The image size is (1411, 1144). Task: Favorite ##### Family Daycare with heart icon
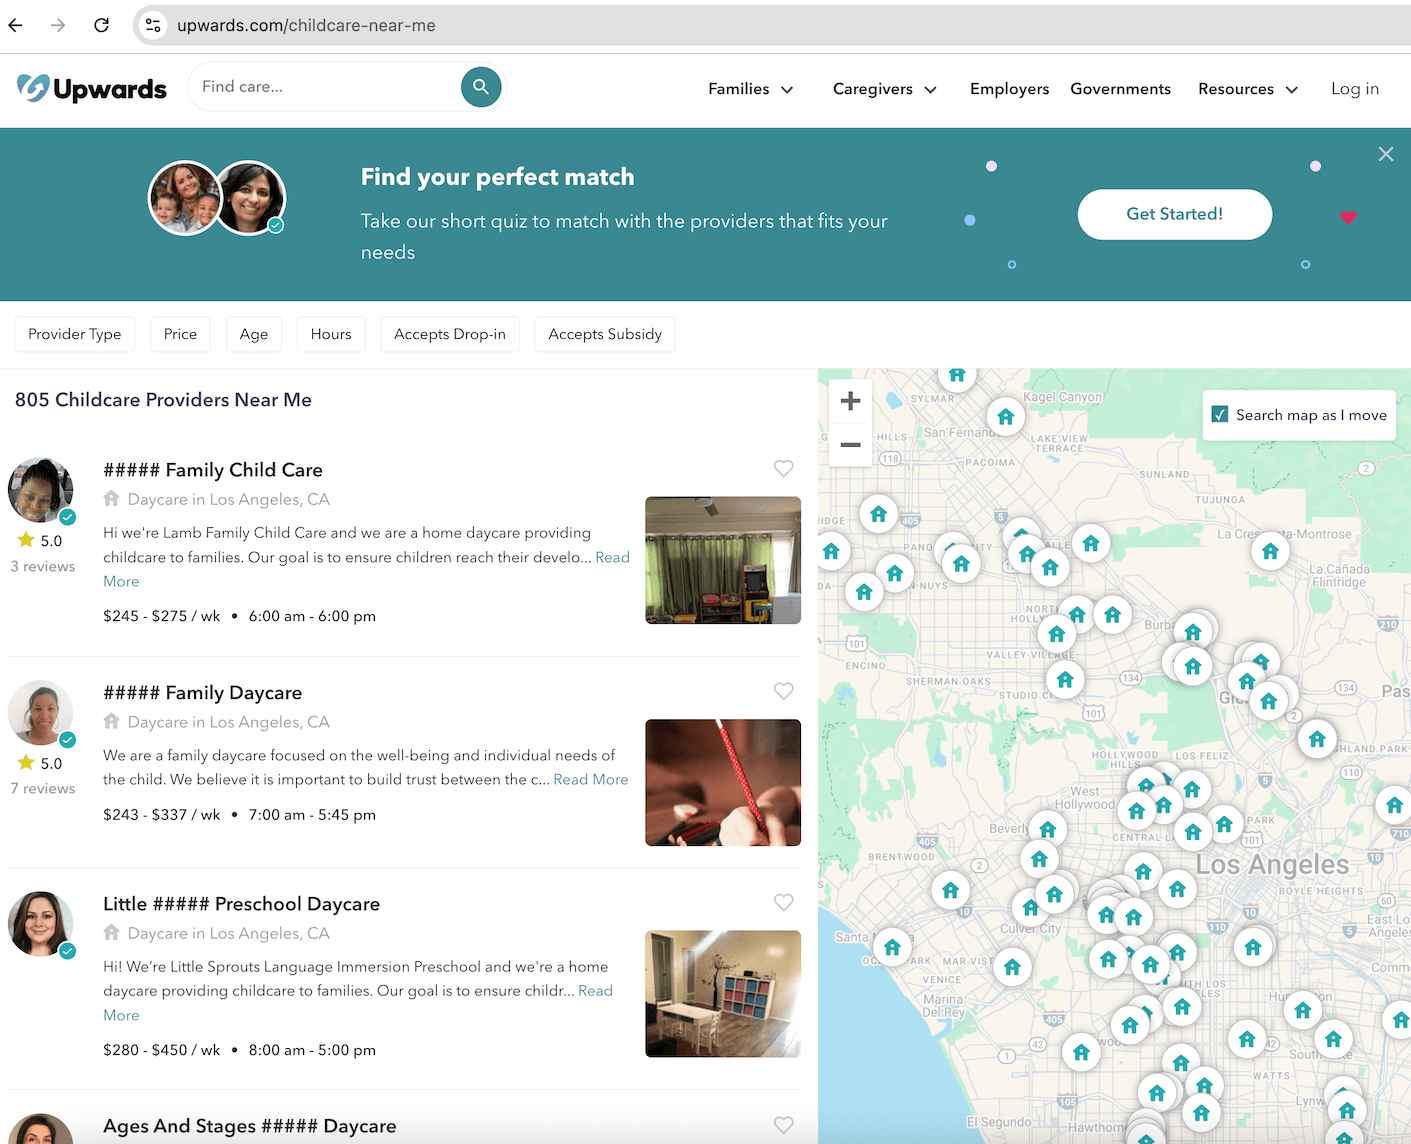[x=784, y=691]
